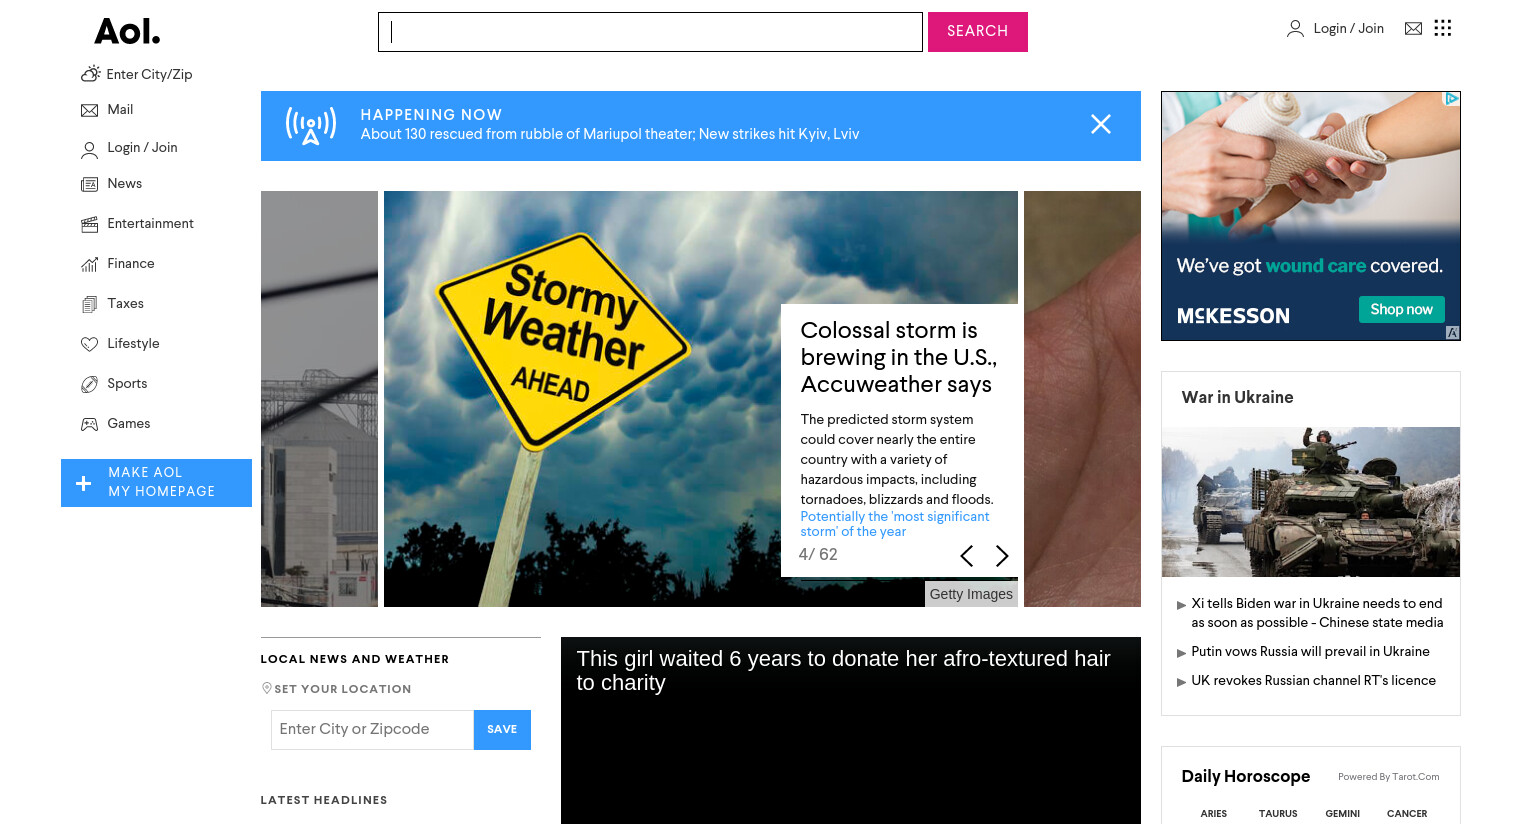Open the apps grid icon in header

pos(1442,28)
